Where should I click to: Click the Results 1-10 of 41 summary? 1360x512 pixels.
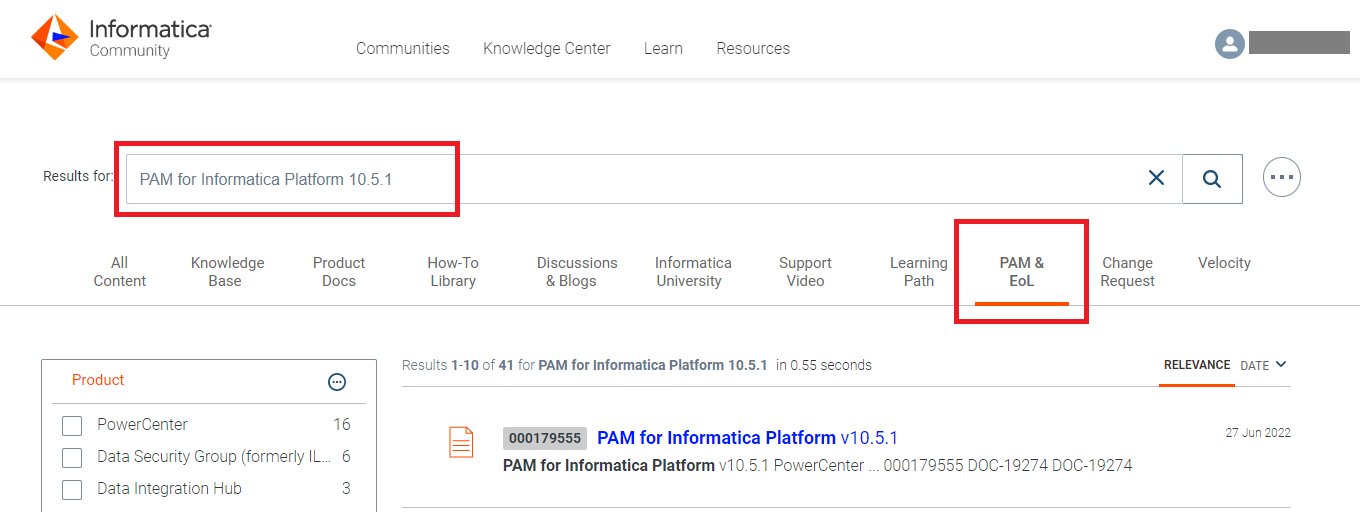click(636, 365)
